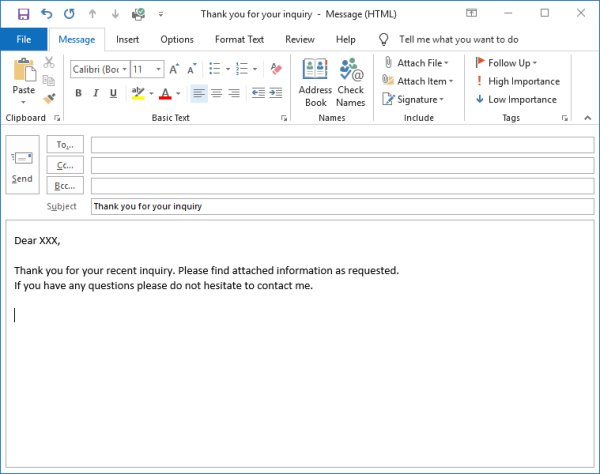
Task: Collapse the ribbon with chevron
Action: pyautogui.click(x=588, y=118)
